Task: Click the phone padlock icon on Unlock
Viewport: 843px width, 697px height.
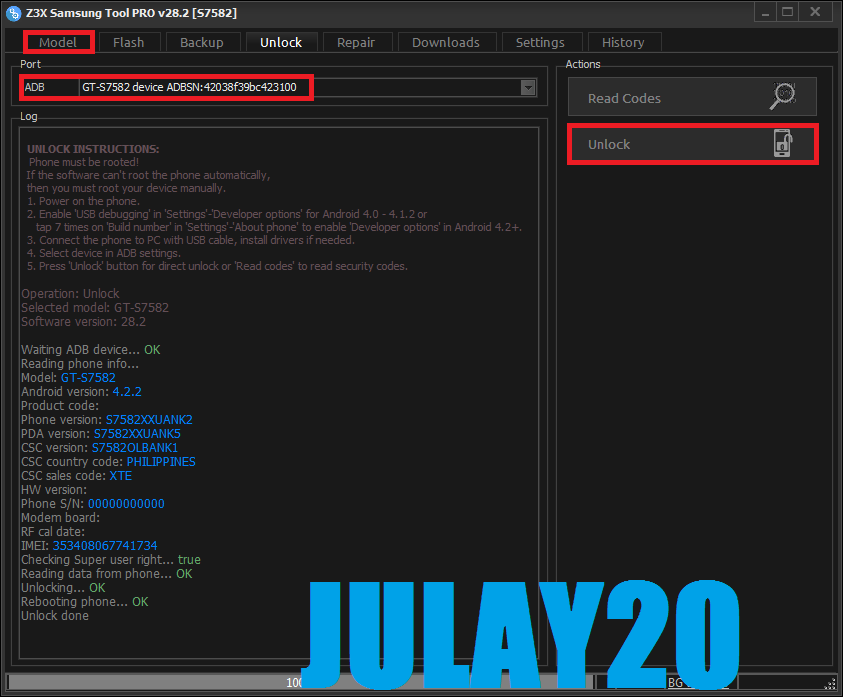Action: 783,143
